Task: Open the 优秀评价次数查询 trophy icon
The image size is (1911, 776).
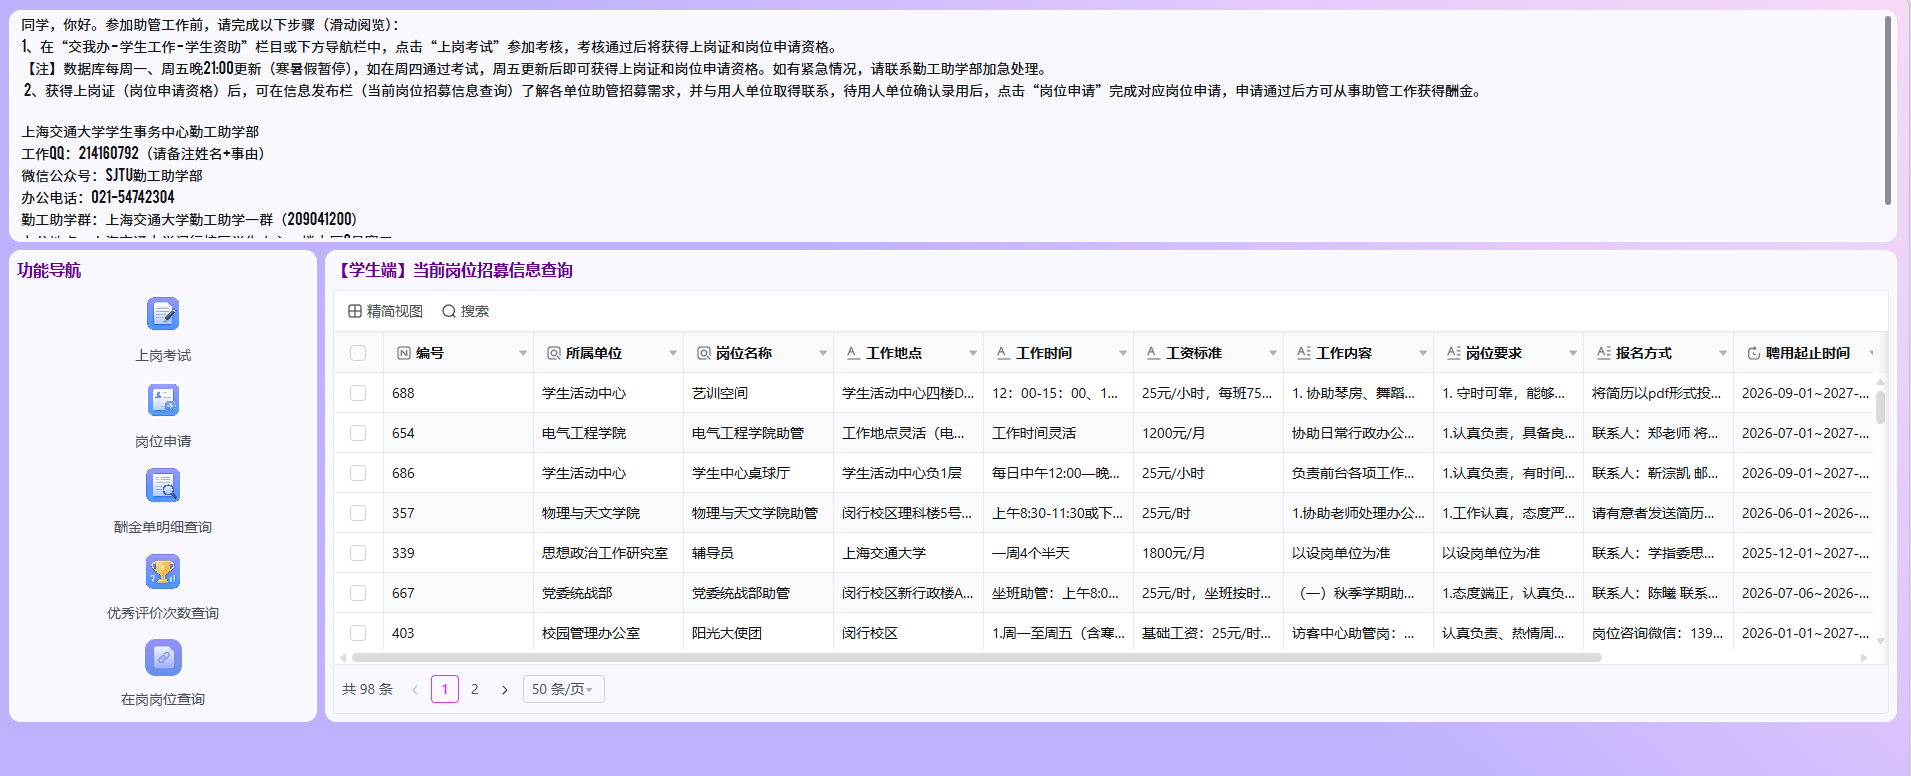Action: (163, 572)
